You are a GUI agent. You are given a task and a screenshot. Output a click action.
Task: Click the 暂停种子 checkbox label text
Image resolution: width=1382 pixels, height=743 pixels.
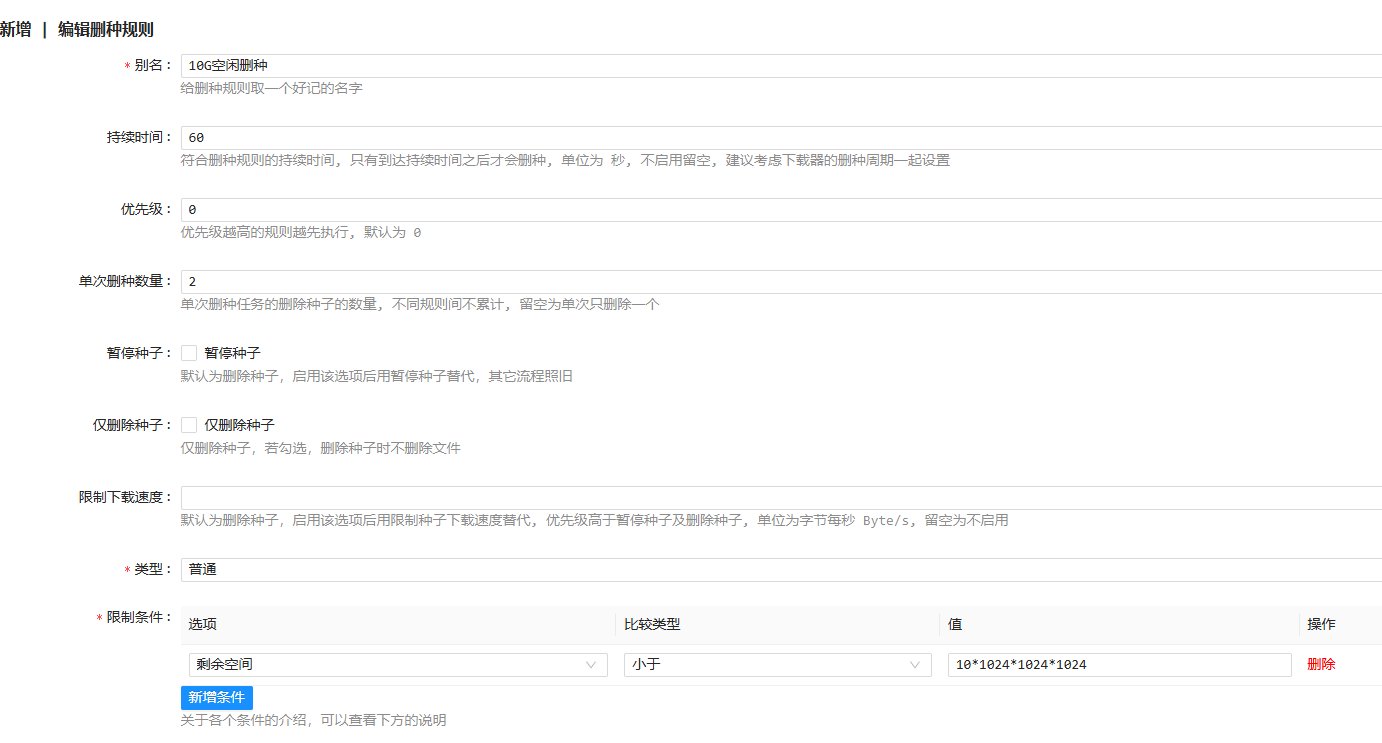coord(232,353)
